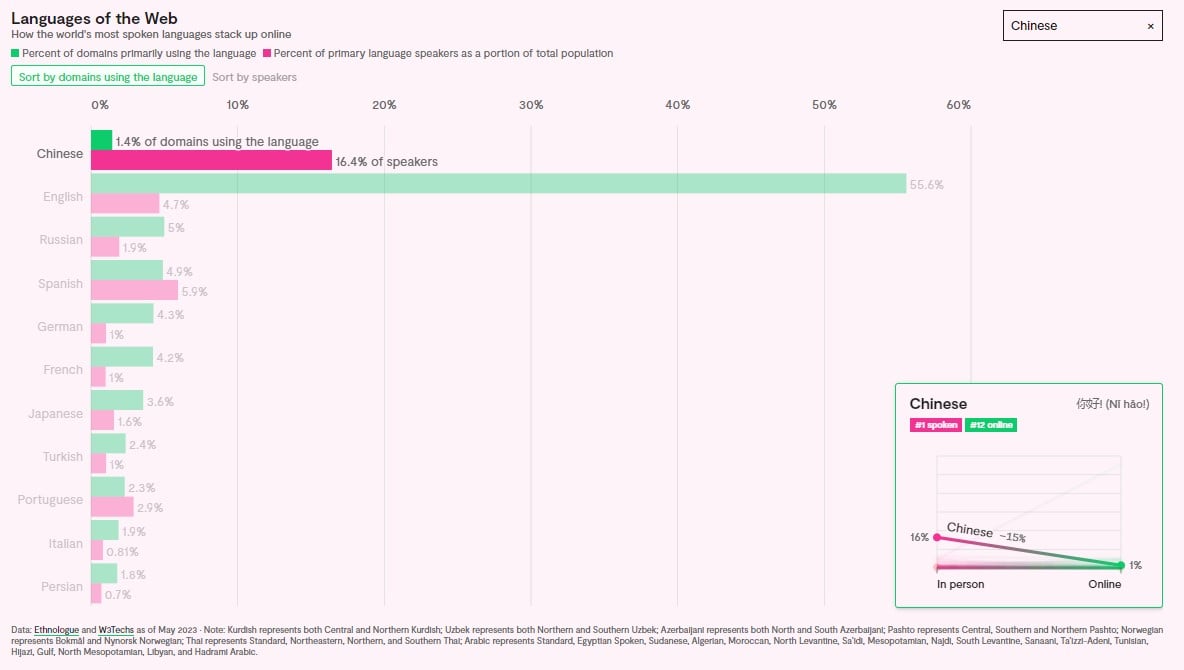Click the Chinese 1.4% green domains bar
The height and width of the screenshot is (670, 1184).
pyautogui.click(x=101, y=140)
